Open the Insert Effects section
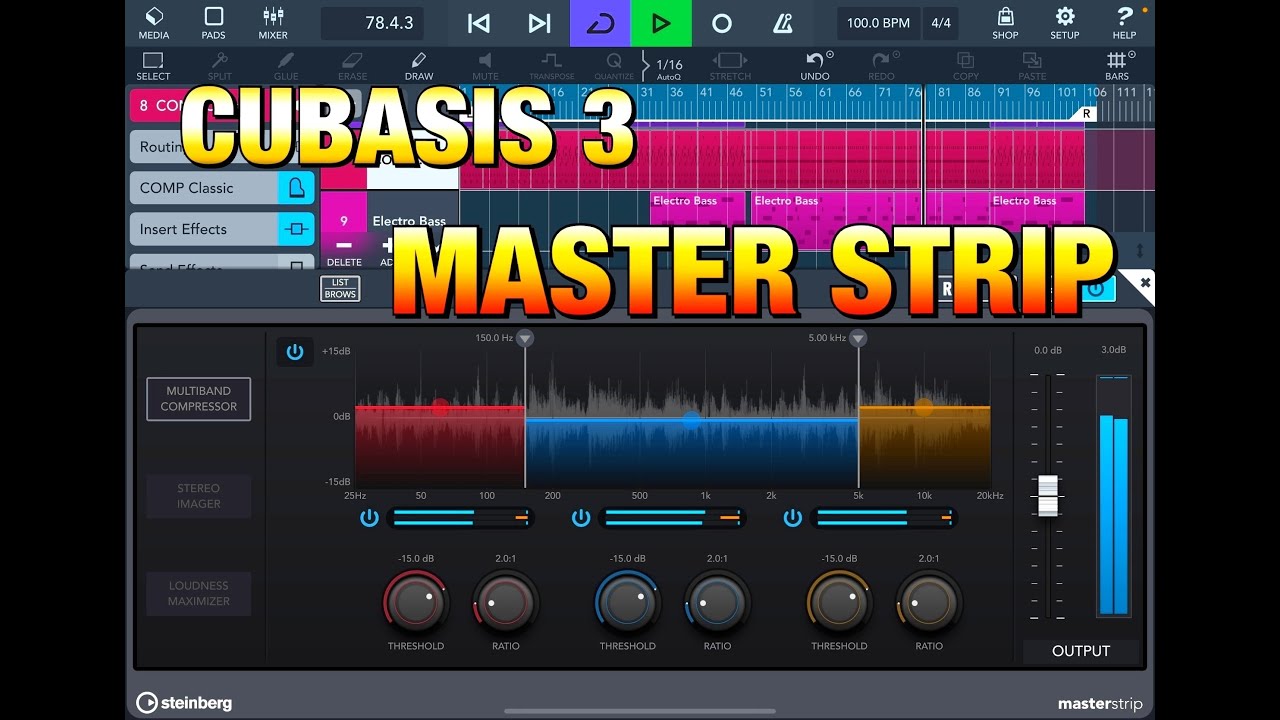The width and height of the screenshot is (1280, 720). (x=204, y=229)
